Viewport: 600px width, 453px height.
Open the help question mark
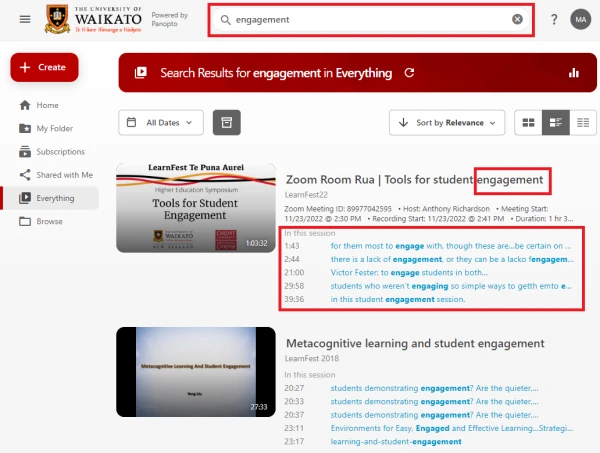pyautogui.click(x=554, y=19)
